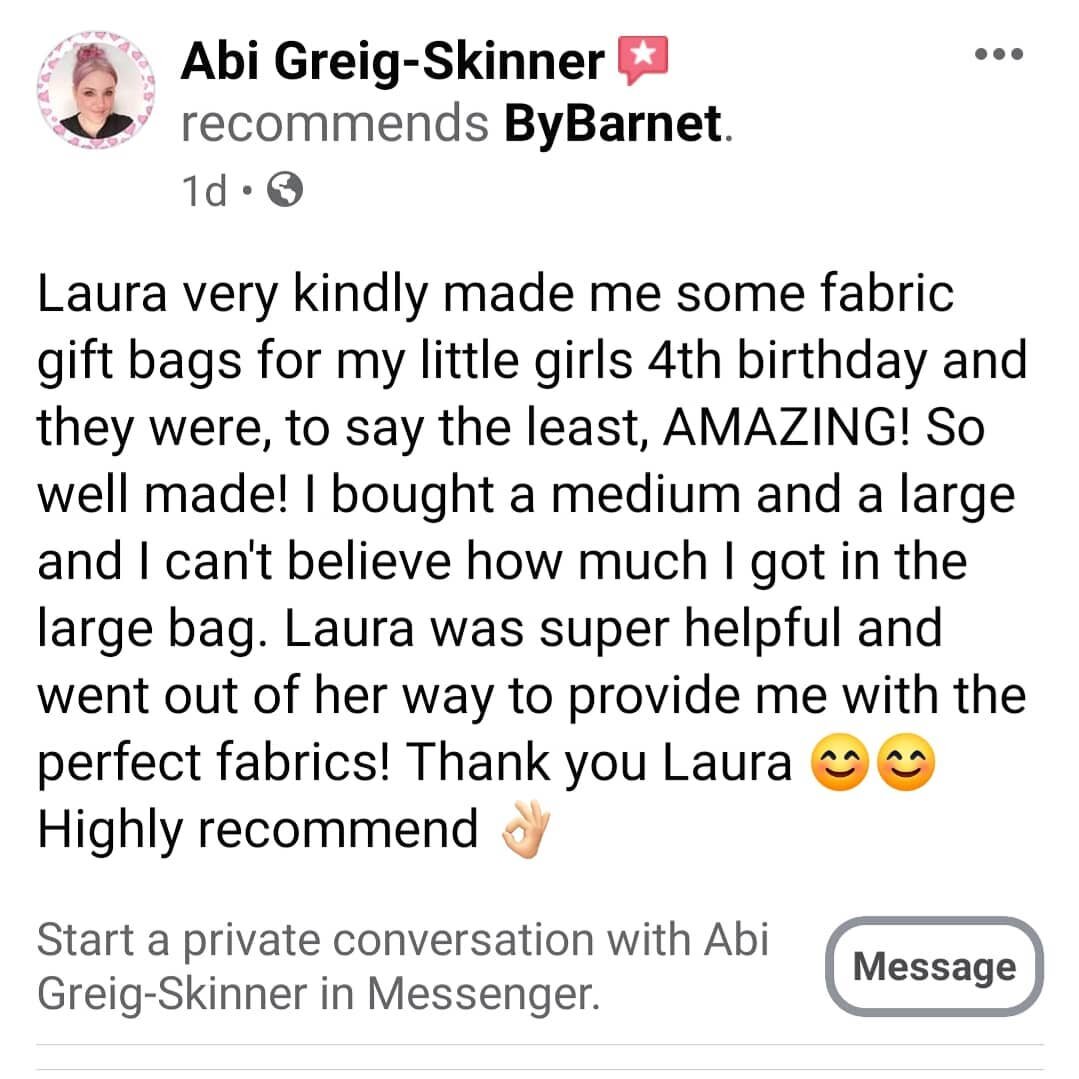Click the globe public privacy icon

[x=285, y=190]
